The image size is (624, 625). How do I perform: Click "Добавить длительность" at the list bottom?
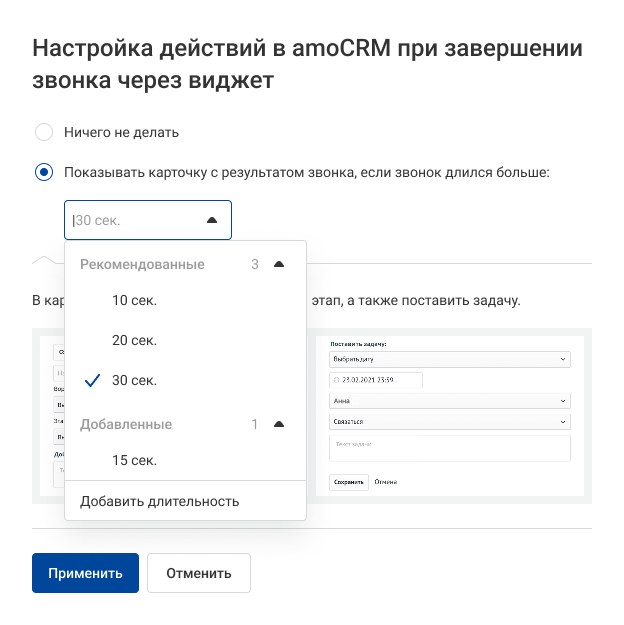(x=160, y=501)
